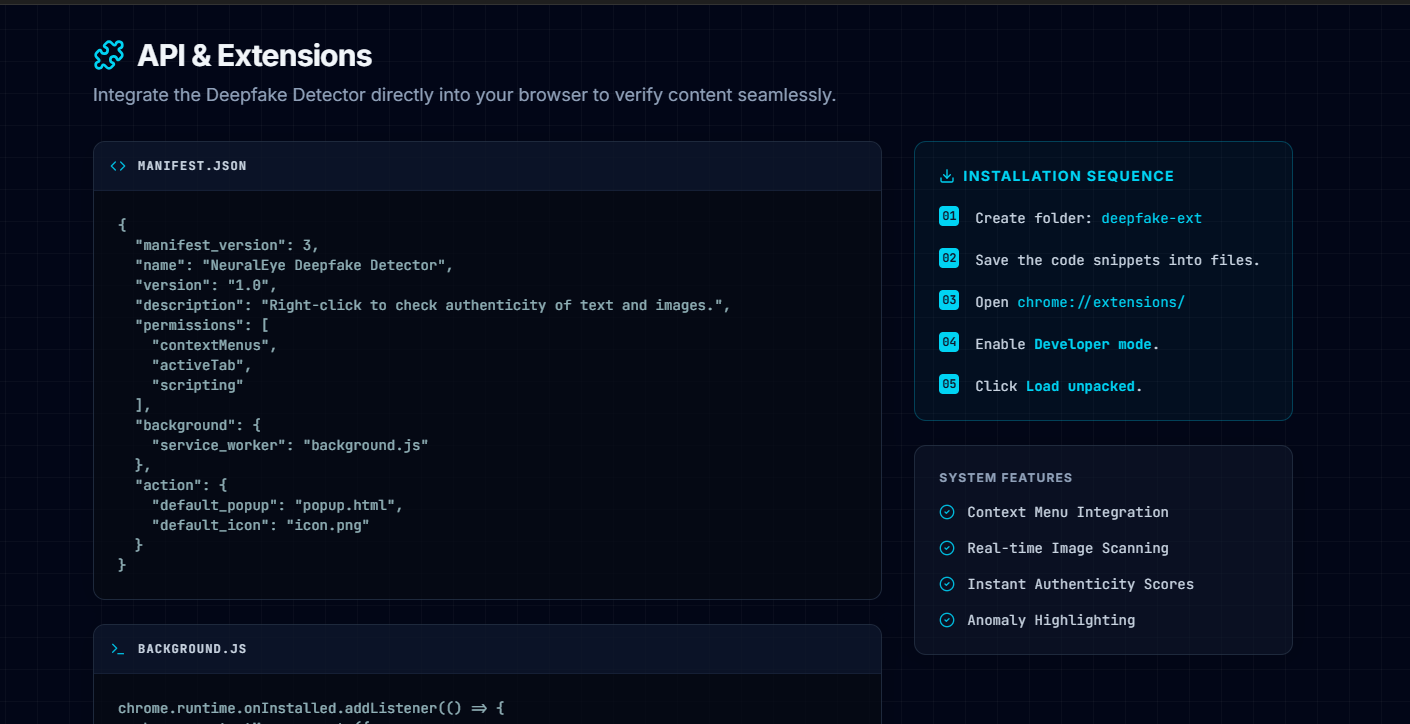1410x724 pixels.
Task: Click the description line about right-click authenticity
Action: click(433, 305)
